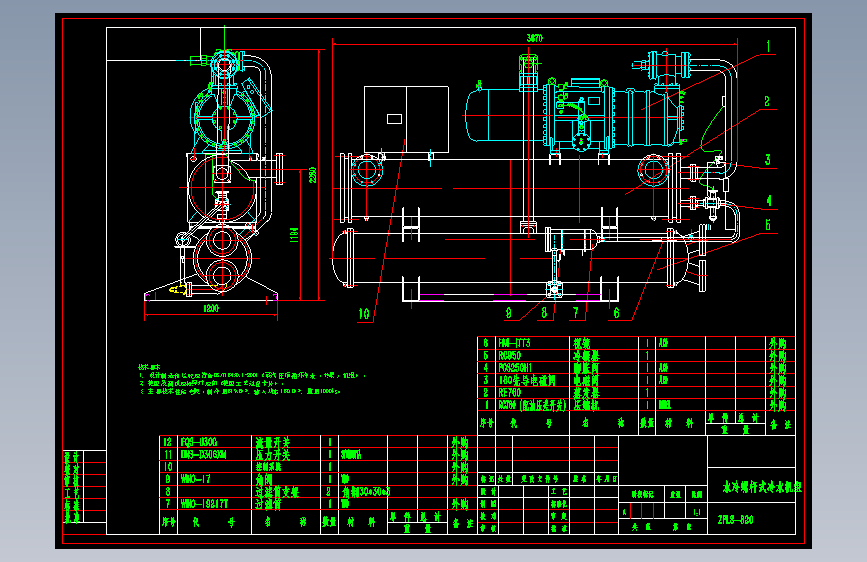Select the 压力开关 name in row 11
867x562 pixels.
pos(272,455)
